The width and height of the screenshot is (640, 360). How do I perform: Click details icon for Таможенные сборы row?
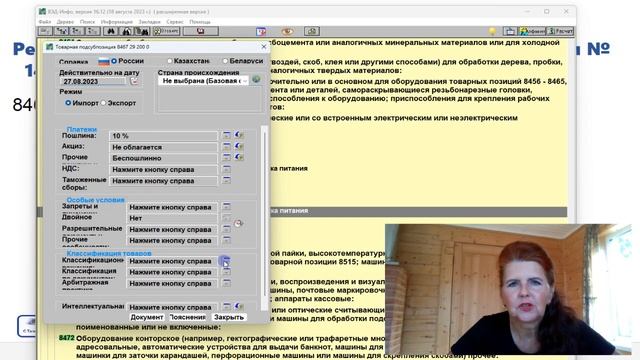(x=227, y=180)
